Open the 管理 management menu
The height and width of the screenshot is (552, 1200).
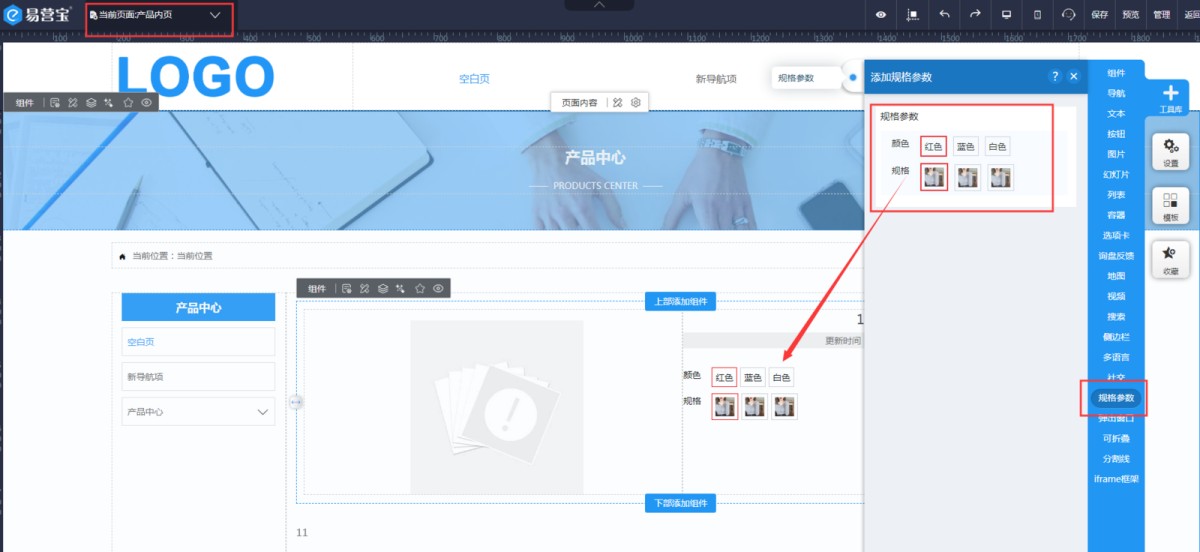(1161, 15)
